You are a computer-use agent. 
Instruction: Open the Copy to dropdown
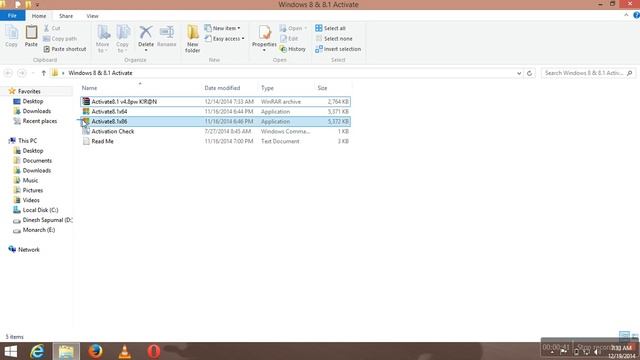pos(122,38)
